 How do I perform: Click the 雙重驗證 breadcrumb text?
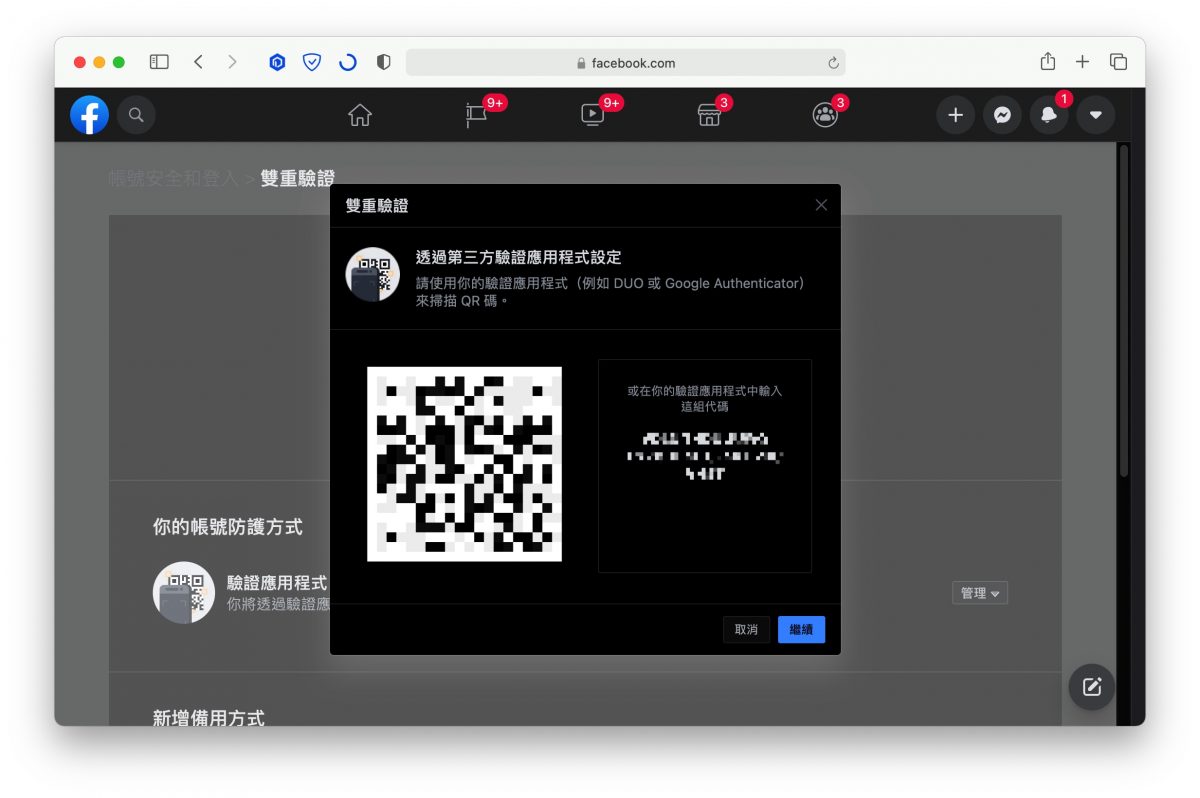(x=297, y=179)
